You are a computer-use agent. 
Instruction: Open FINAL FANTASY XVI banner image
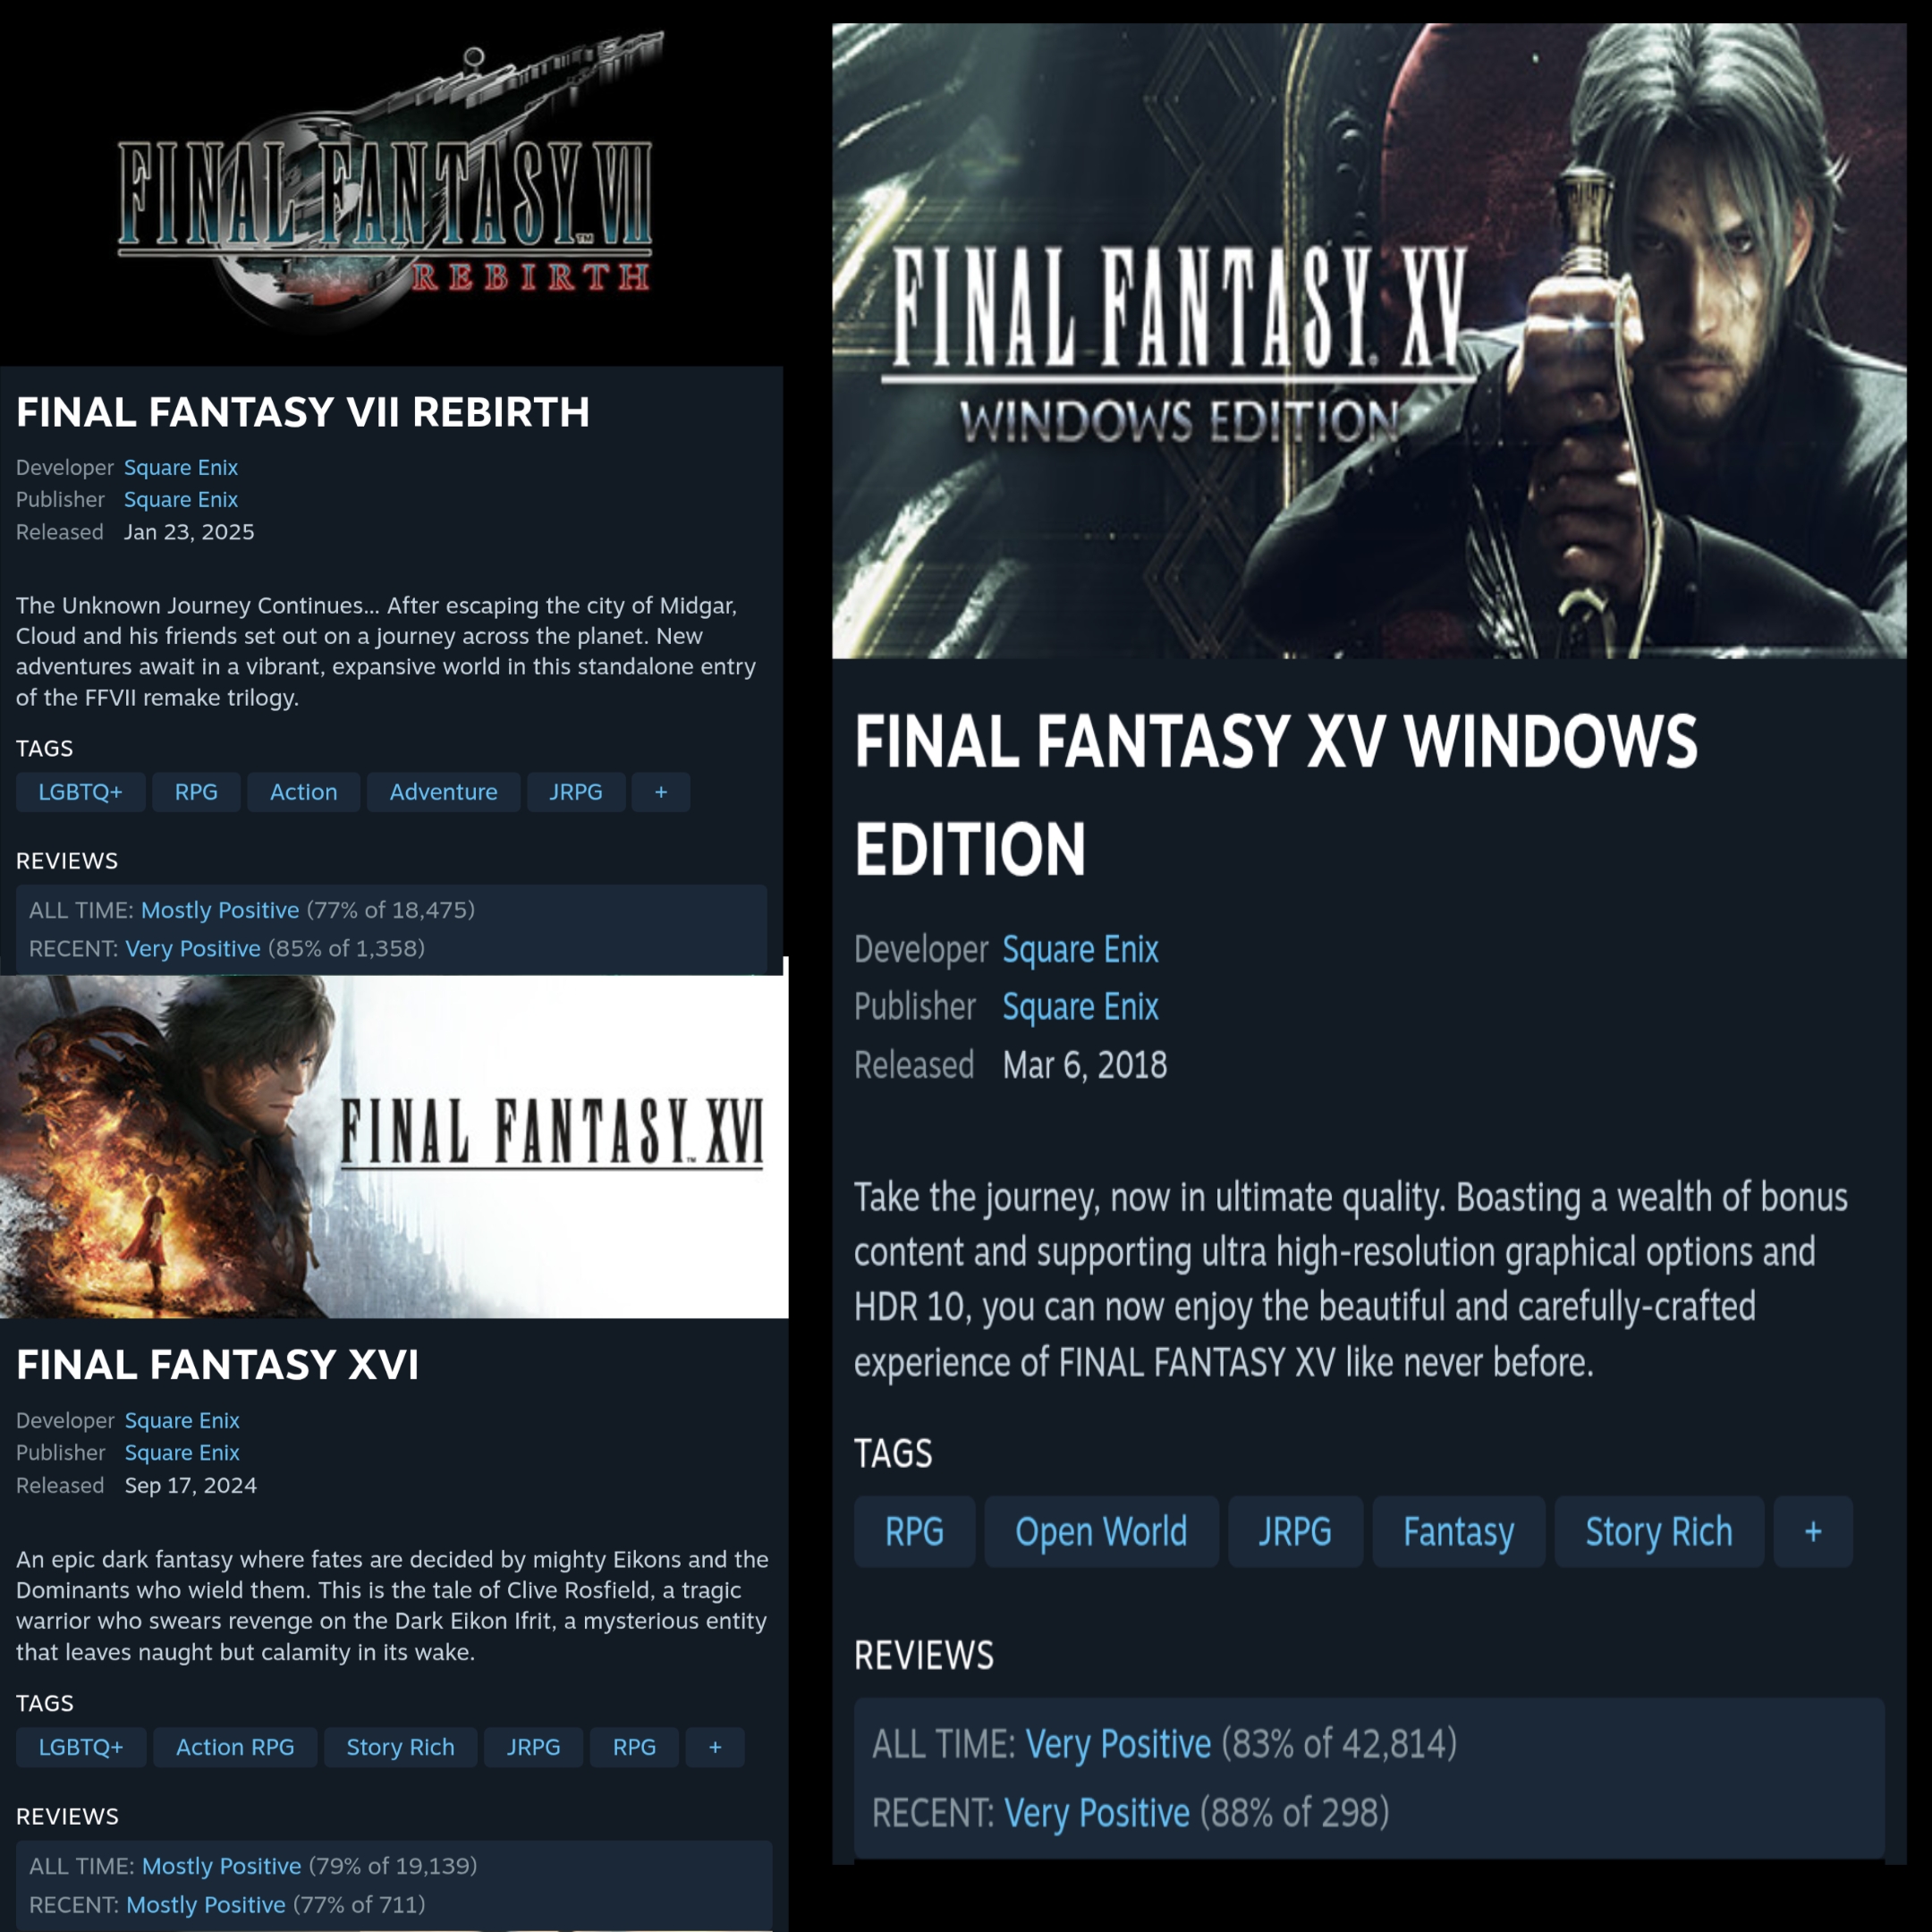point(394,1146)
